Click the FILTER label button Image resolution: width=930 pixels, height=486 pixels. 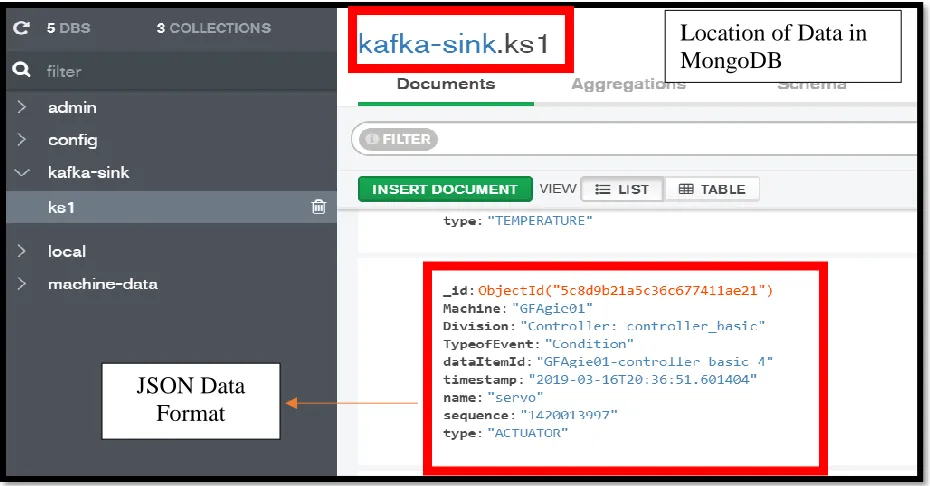point(399,139)
